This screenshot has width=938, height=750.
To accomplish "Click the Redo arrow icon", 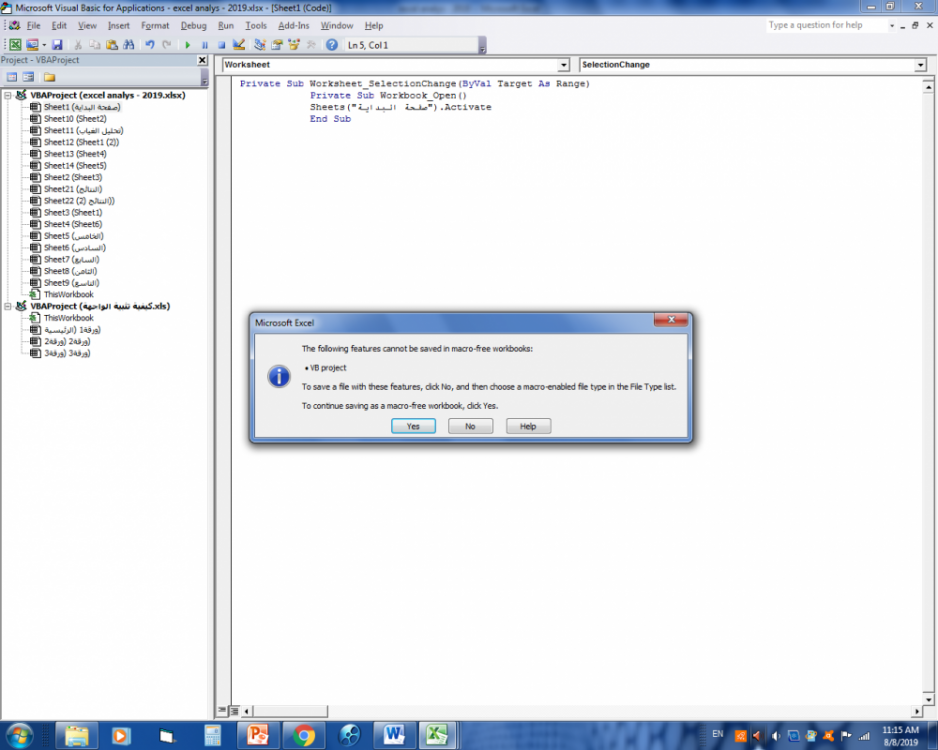I will [166, 45].
